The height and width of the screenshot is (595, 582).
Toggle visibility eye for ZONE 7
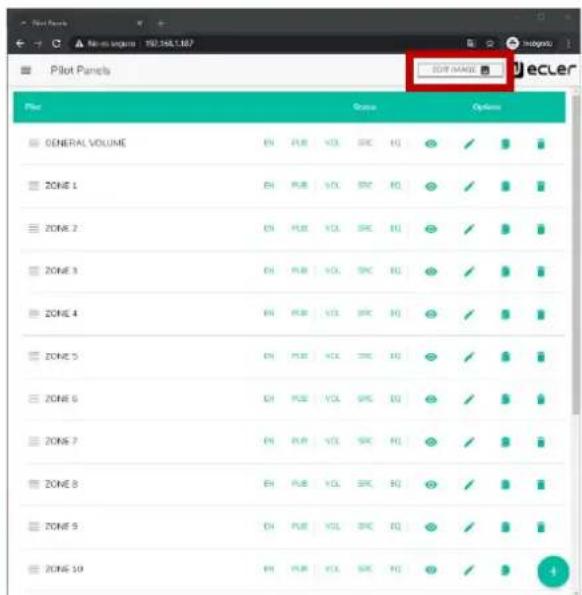pyautogui.click(x=431, y=442)
